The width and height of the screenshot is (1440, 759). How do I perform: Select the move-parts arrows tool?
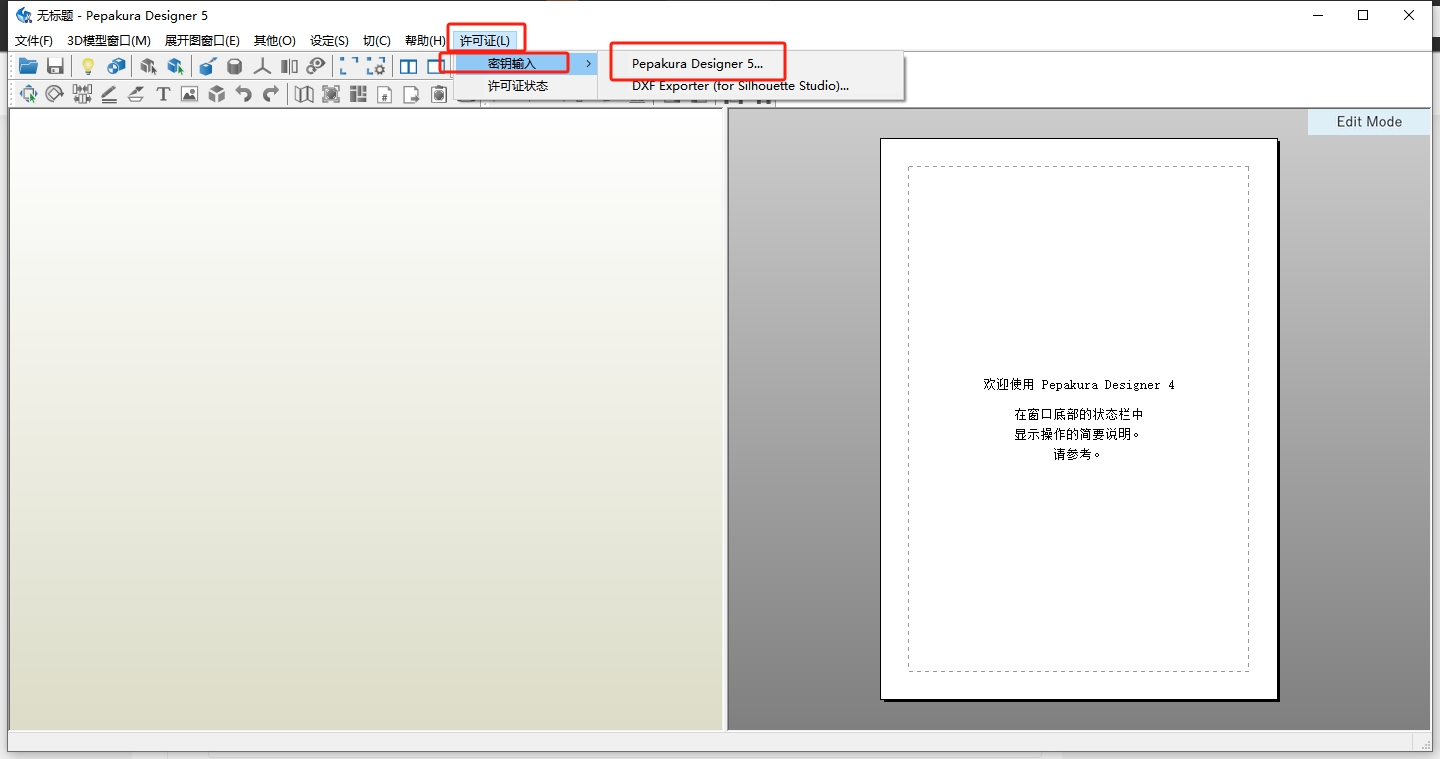point(28,94)
